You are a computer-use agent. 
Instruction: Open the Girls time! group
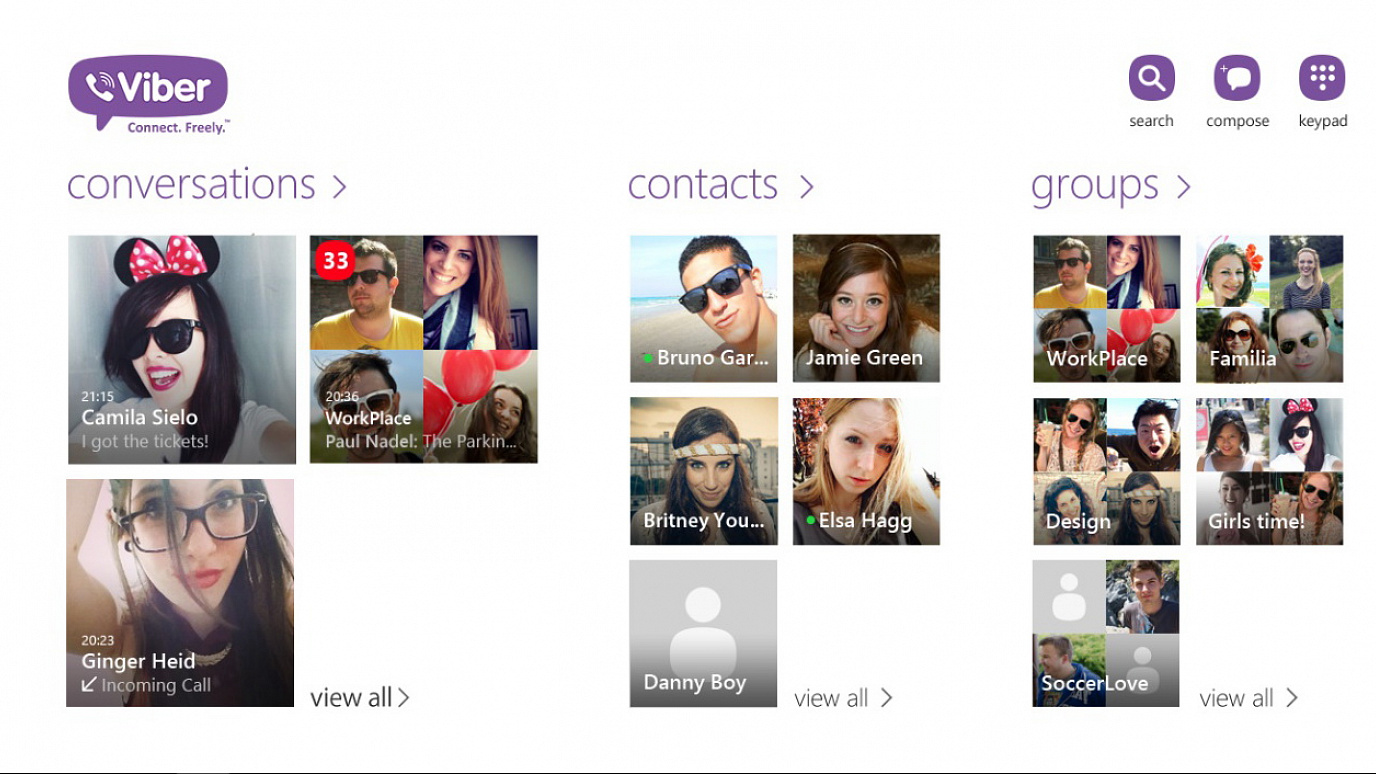tap(1269, 471)
